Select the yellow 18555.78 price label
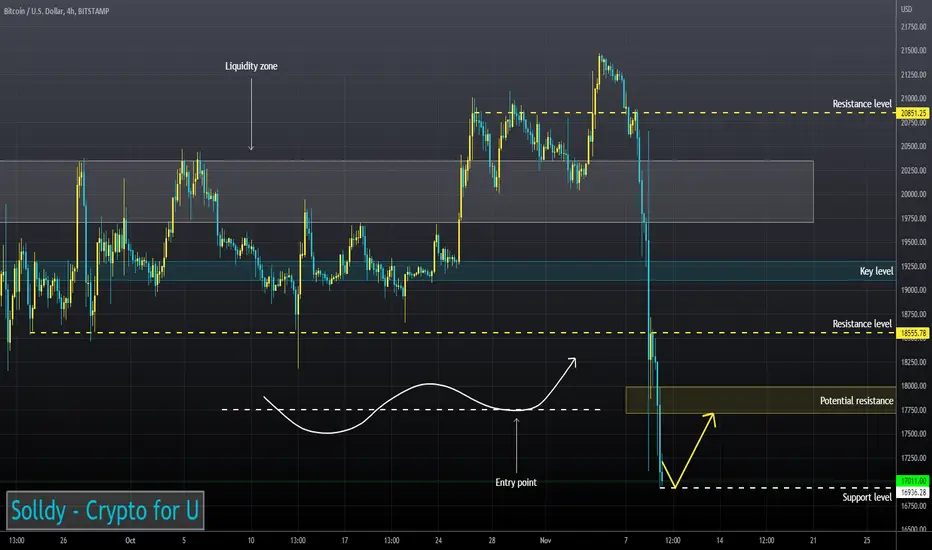This screenshot has width=932, height=550. tap(912, 333)
